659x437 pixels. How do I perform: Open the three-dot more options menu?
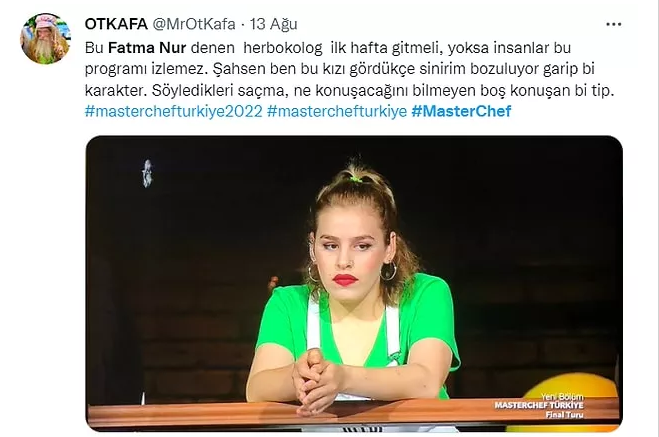click(614, 24)
